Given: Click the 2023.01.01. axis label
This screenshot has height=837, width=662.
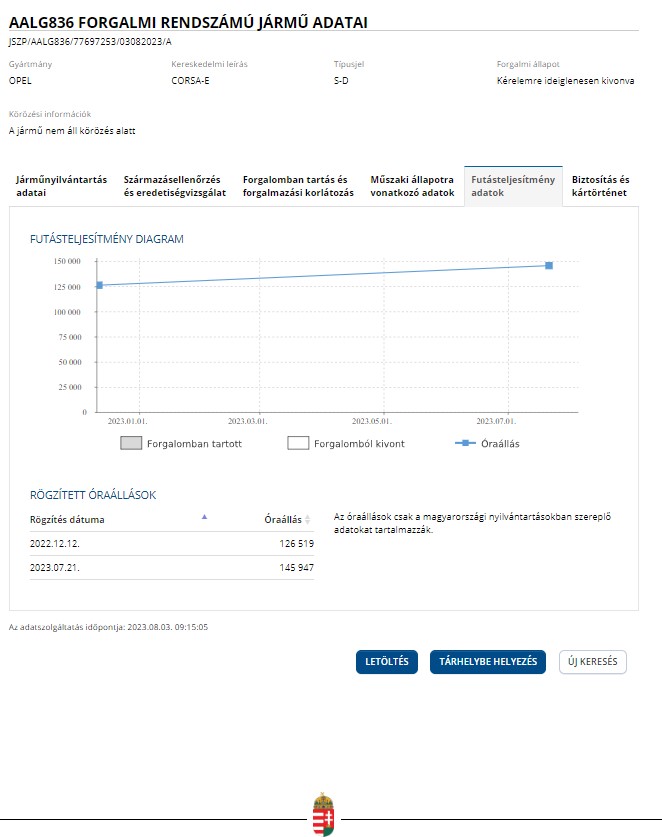Looking at the screenshot, I should [127, 421].
